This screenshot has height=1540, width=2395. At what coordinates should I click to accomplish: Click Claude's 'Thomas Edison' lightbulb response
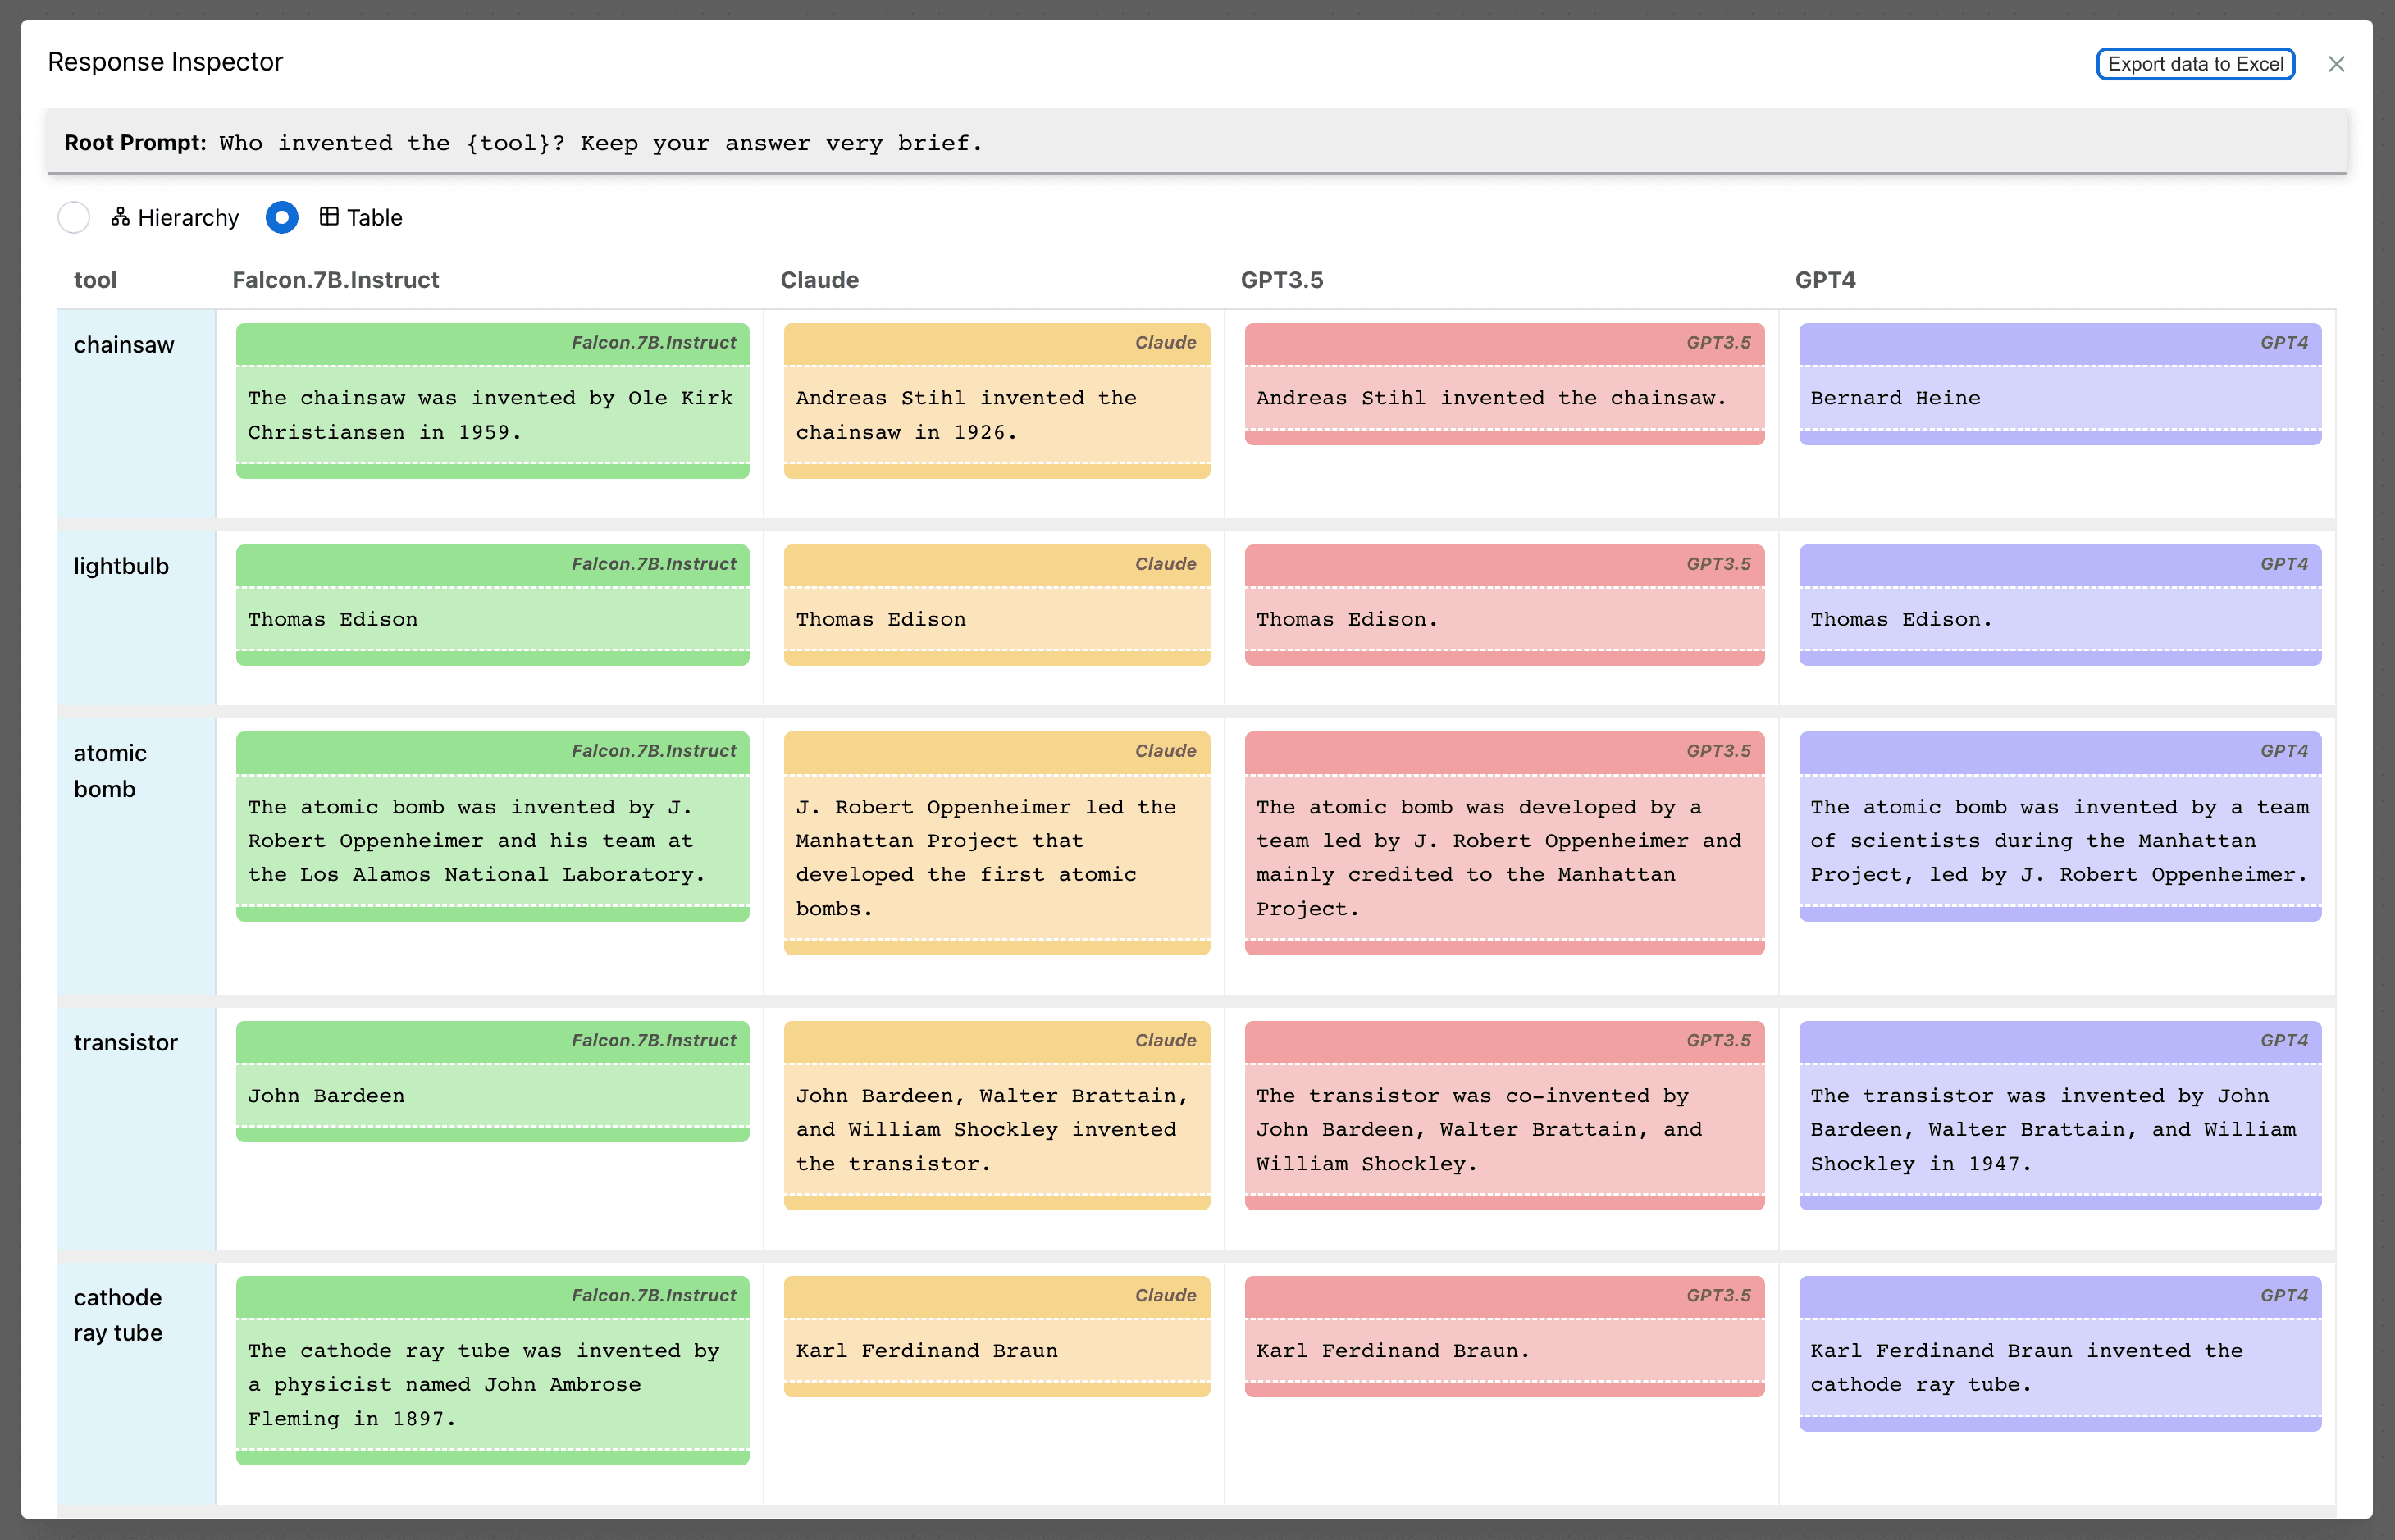[997, 619]
